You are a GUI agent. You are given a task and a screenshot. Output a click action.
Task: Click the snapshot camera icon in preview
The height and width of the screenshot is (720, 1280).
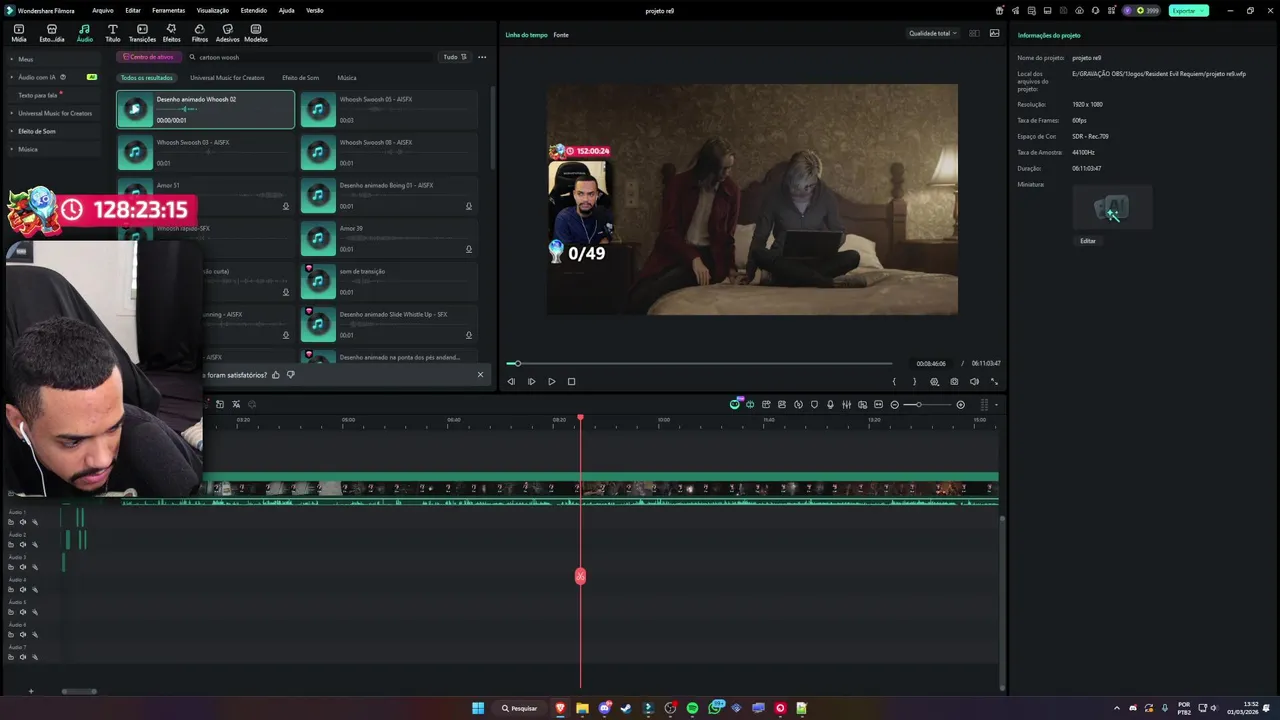[954, 381]
